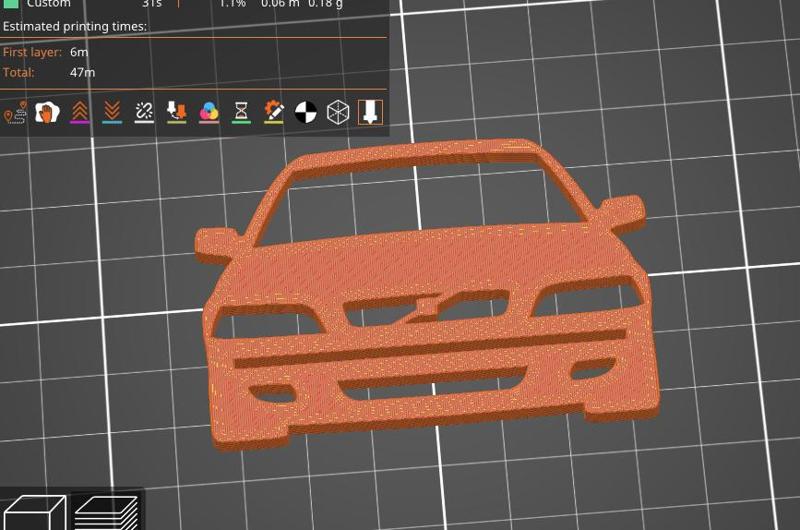Toggle Travel moves visibility icon
The width and height of the screenshot is (800, 530).
point(15,113)
